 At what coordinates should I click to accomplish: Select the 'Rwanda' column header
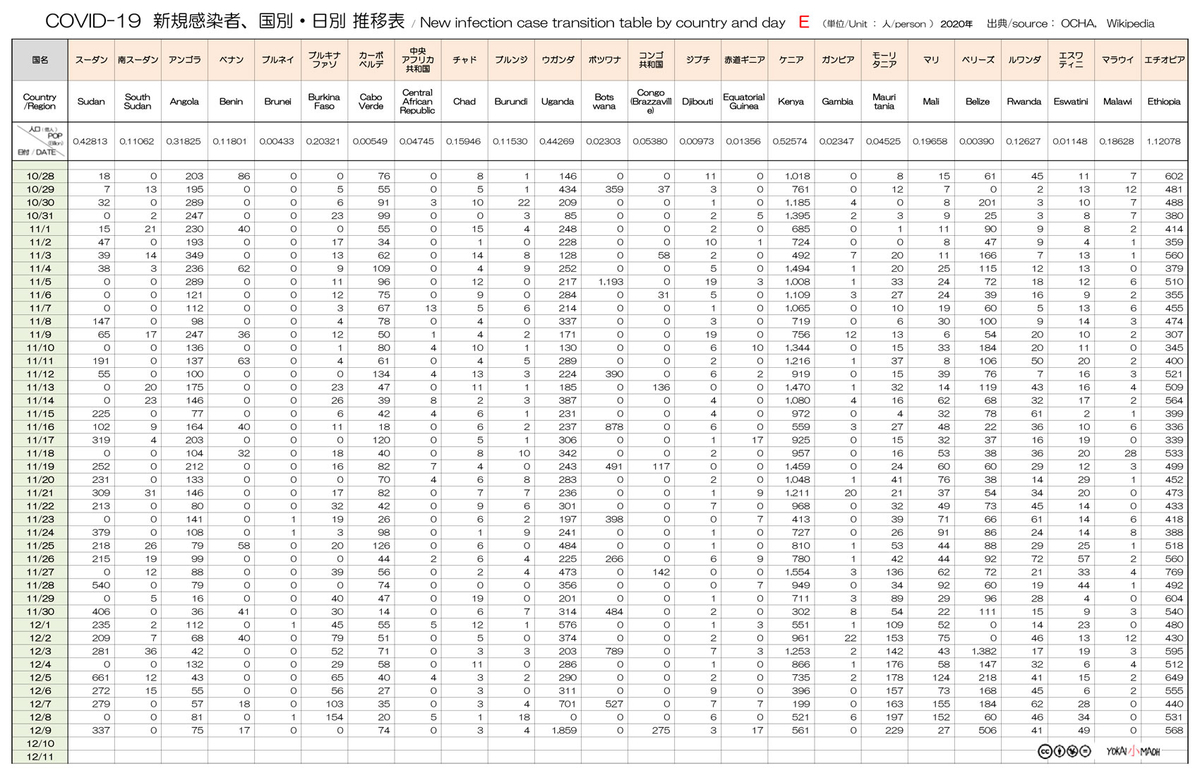tap(1023, 102)
